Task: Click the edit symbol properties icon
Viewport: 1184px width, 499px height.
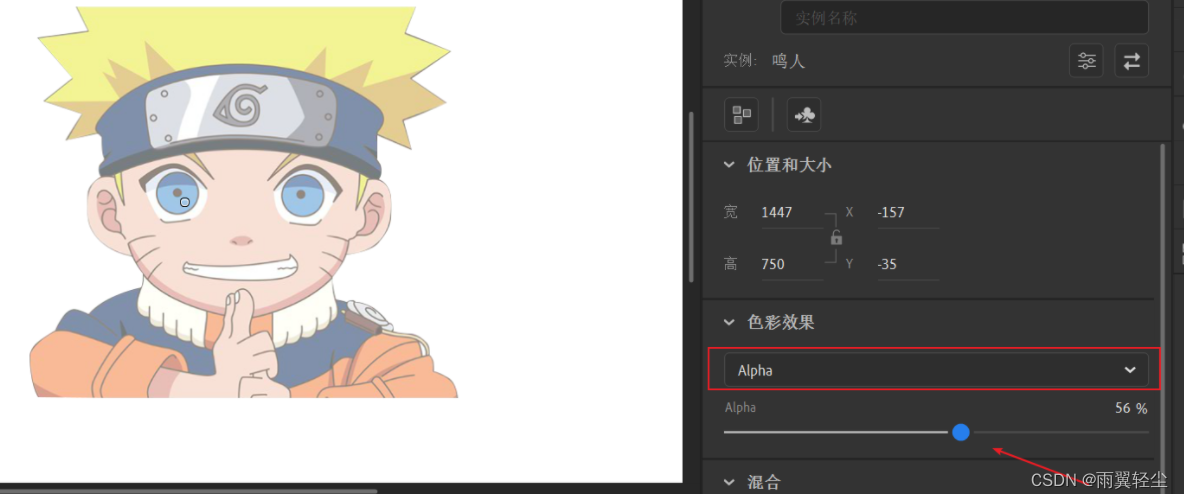Action: coord(804,115)
